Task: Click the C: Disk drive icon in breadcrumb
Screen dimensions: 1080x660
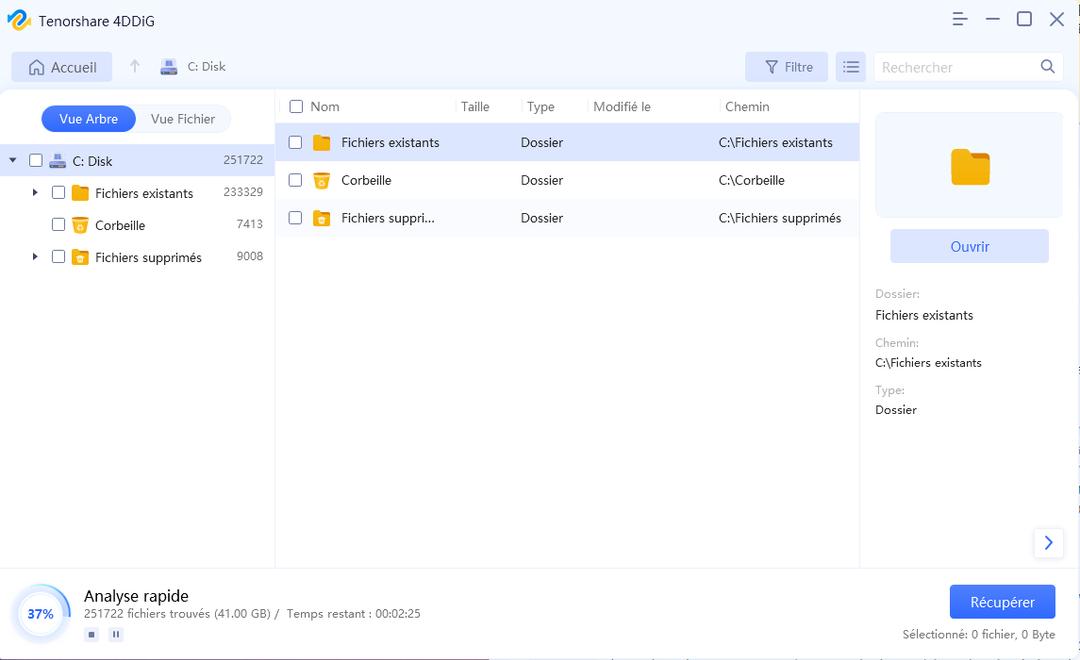Action: (169, 67)
